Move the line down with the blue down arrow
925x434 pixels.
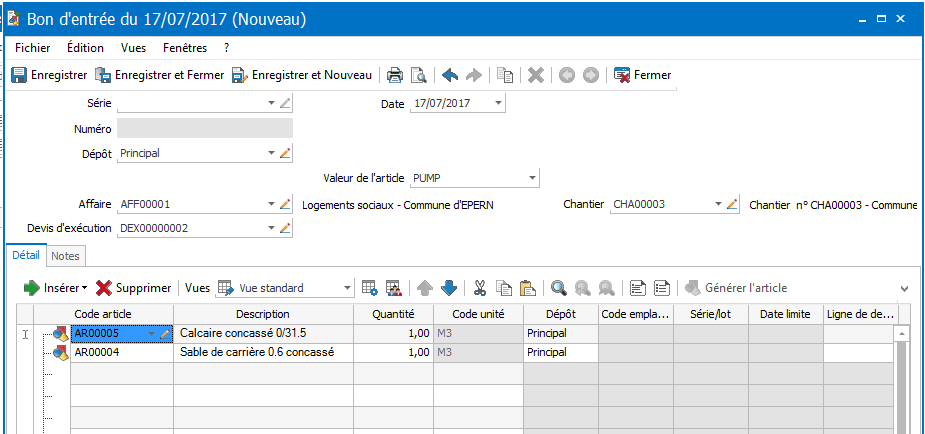[449, 288]
